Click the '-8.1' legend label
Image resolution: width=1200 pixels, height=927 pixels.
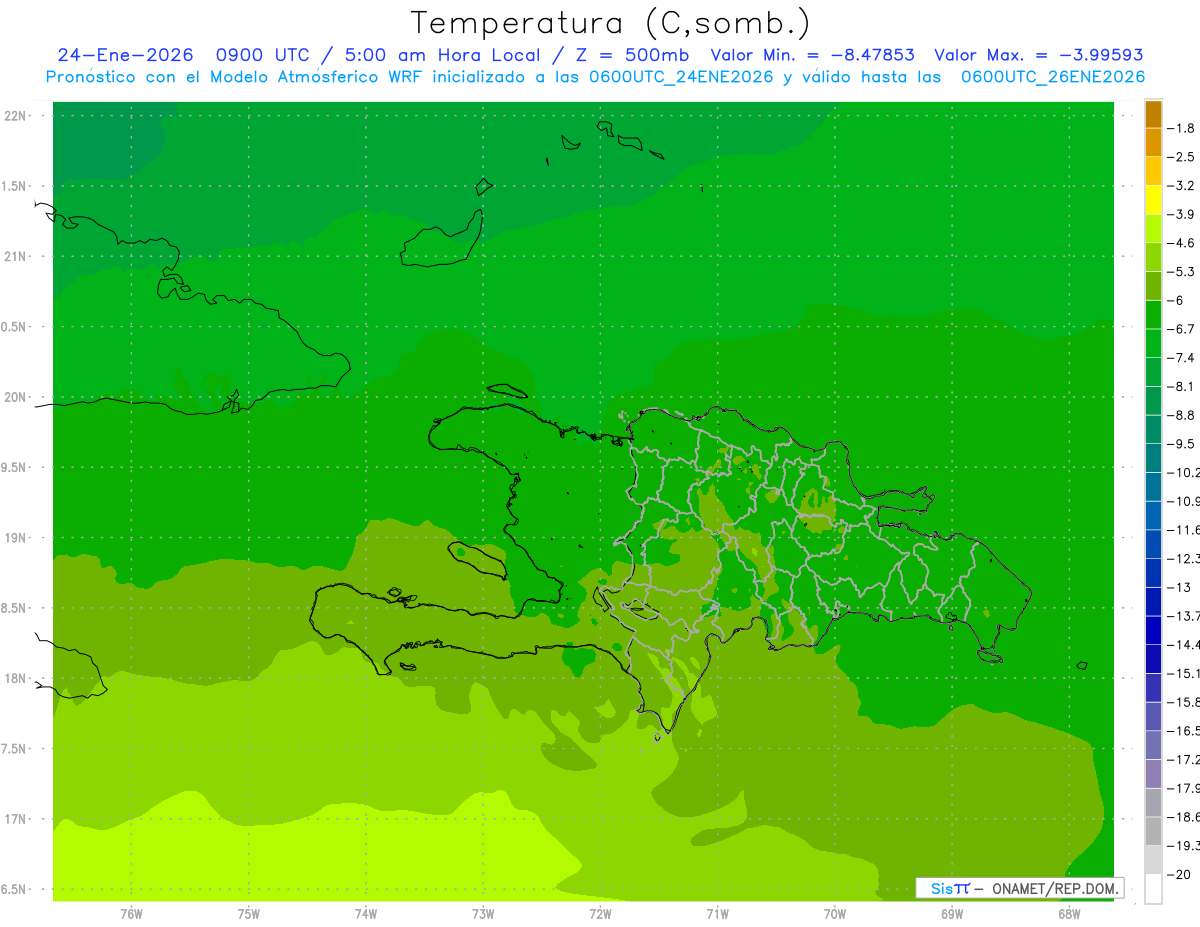[1181, 387]
